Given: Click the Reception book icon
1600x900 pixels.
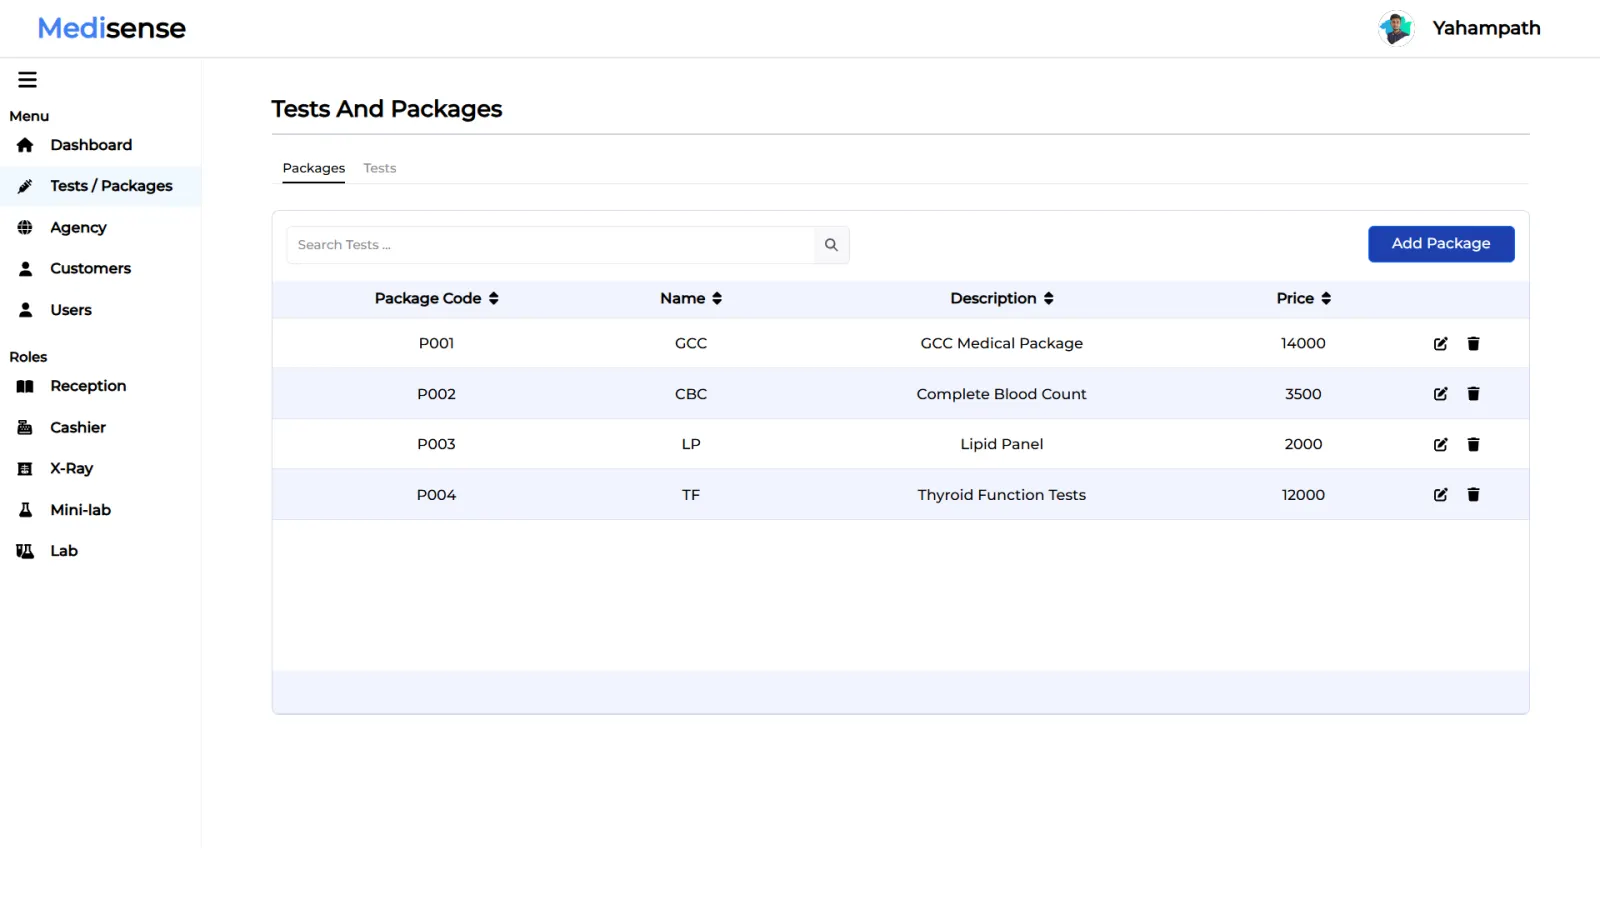Looking at the screenshot, I should point(25,386).
